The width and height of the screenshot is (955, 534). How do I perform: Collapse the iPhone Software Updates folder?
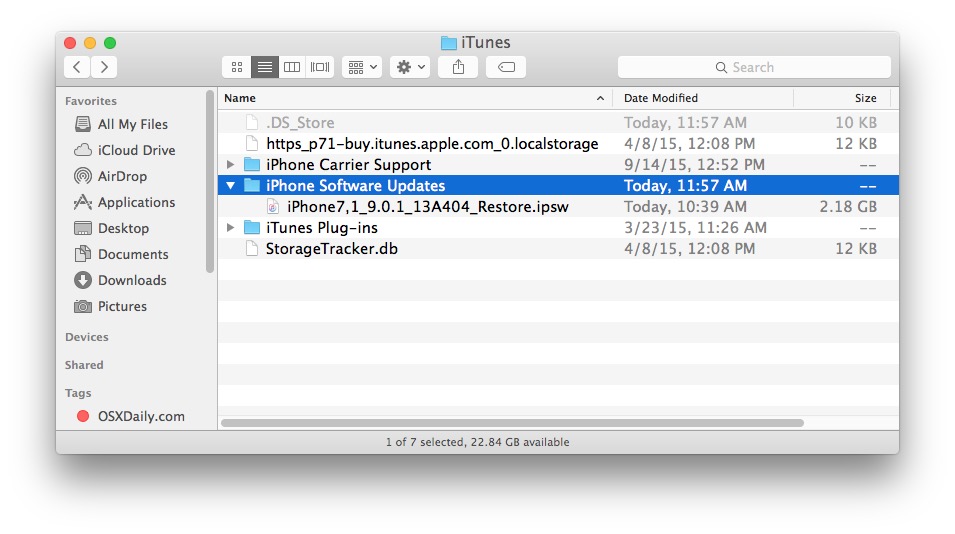pyautogui.click(x=231, y=186)
